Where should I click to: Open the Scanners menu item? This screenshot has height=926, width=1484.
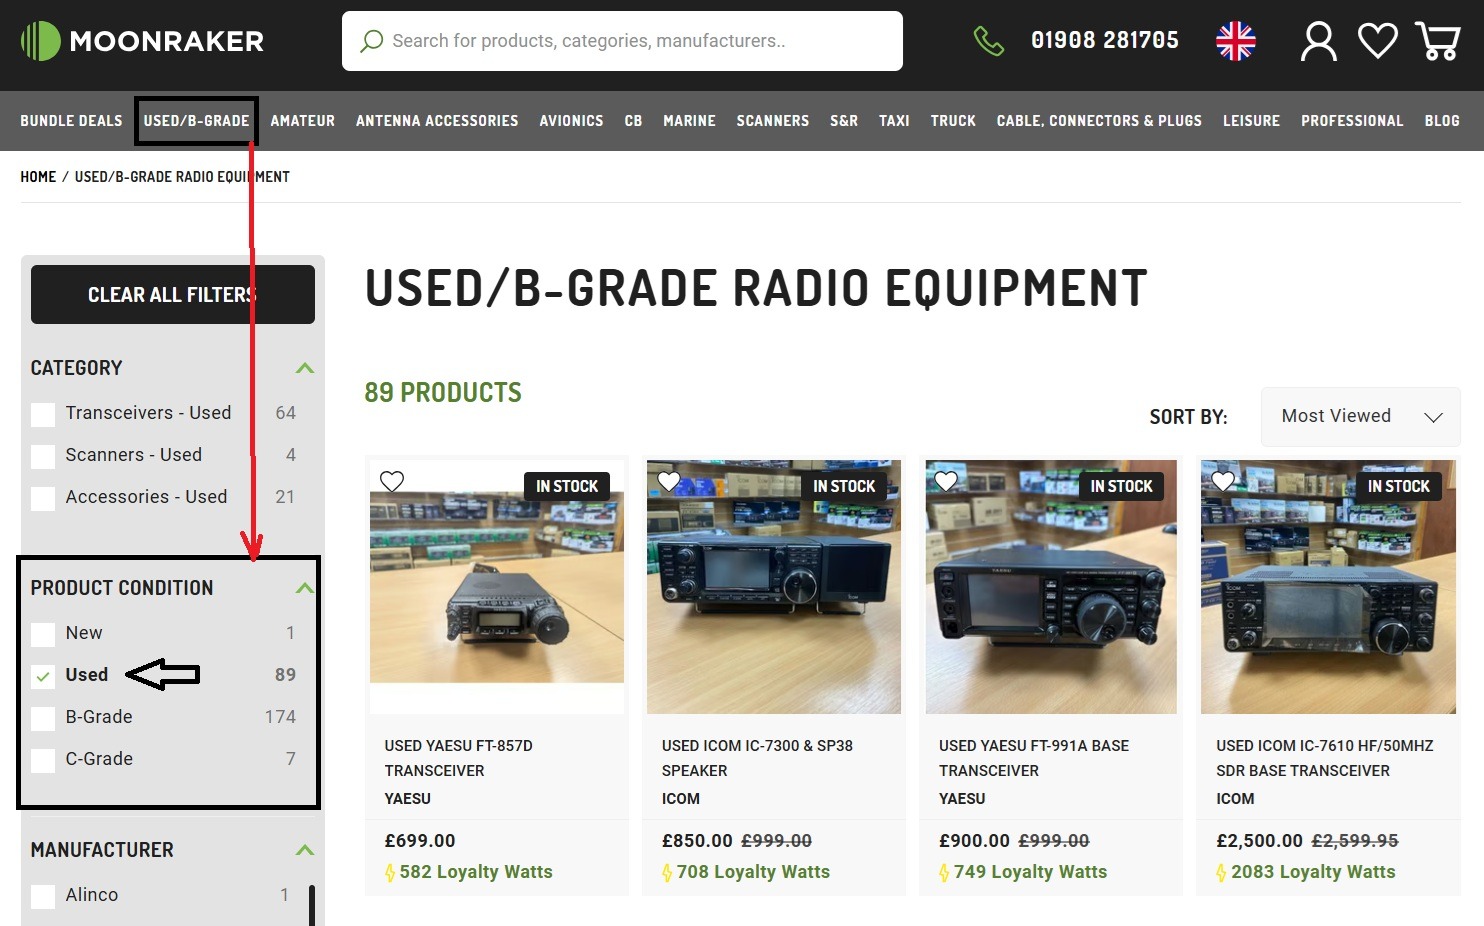[x=772, y=121]
